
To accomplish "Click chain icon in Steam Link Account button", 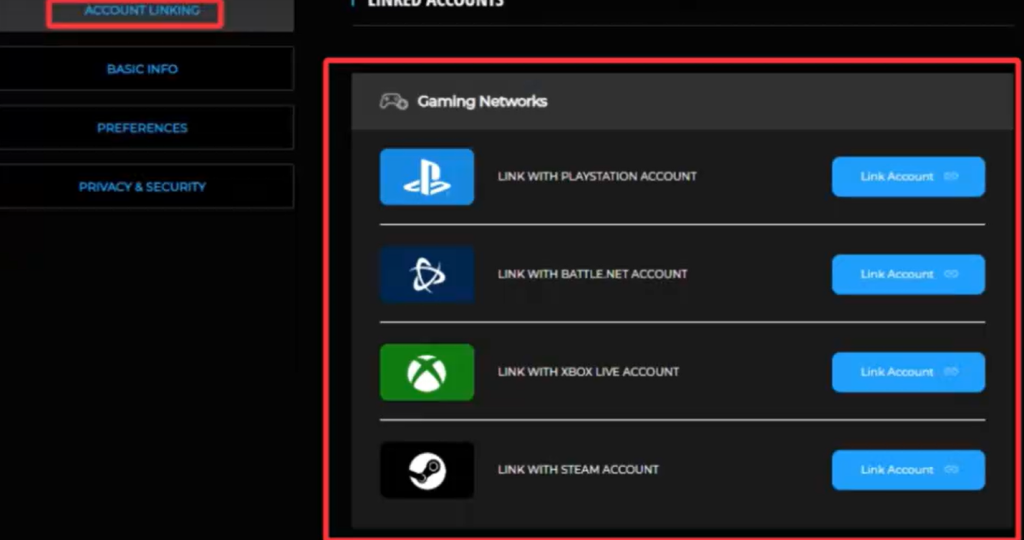I will click(951, 470).
